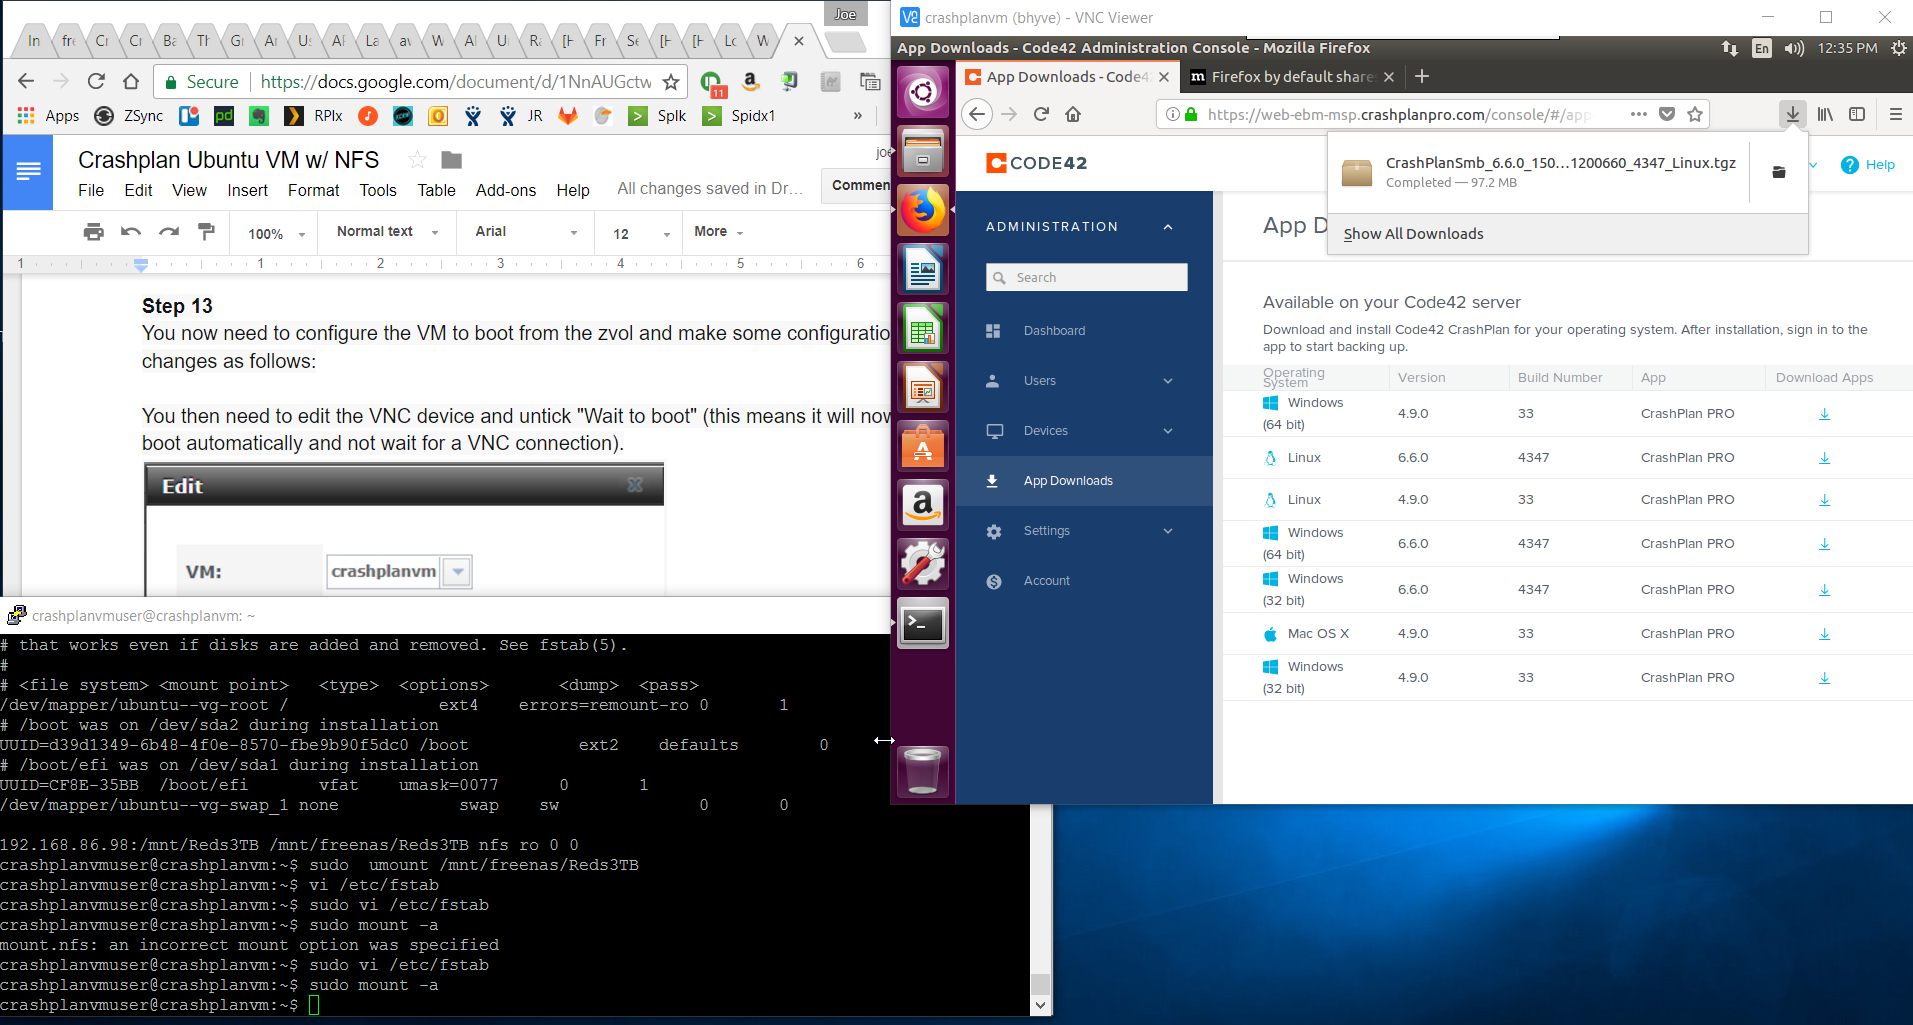Open the Ubuntu system power cog menu
1913x1025 pixels.
(1898, 48)
